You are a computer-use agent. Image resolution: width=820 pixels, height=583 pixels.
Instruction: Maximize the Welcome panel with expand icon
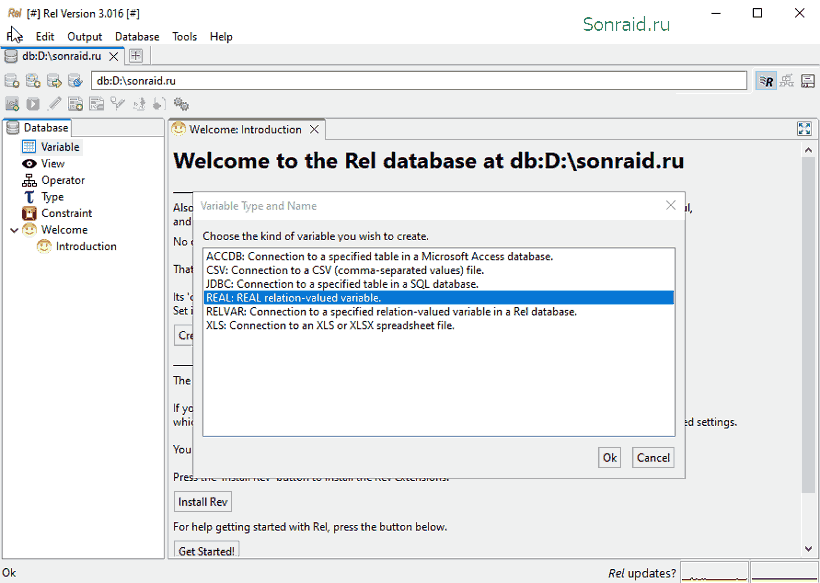coord(804,129)
